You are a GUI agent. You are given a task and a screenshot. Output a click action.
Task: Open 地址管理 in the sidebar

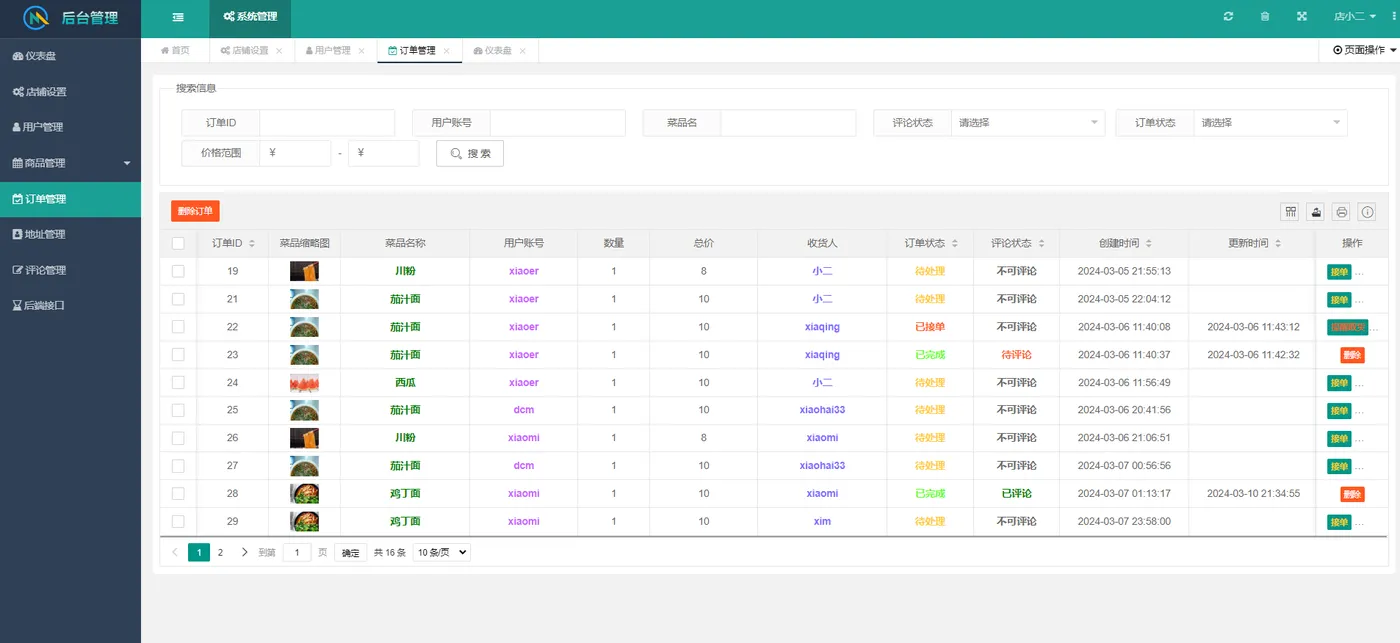(70, 234)
